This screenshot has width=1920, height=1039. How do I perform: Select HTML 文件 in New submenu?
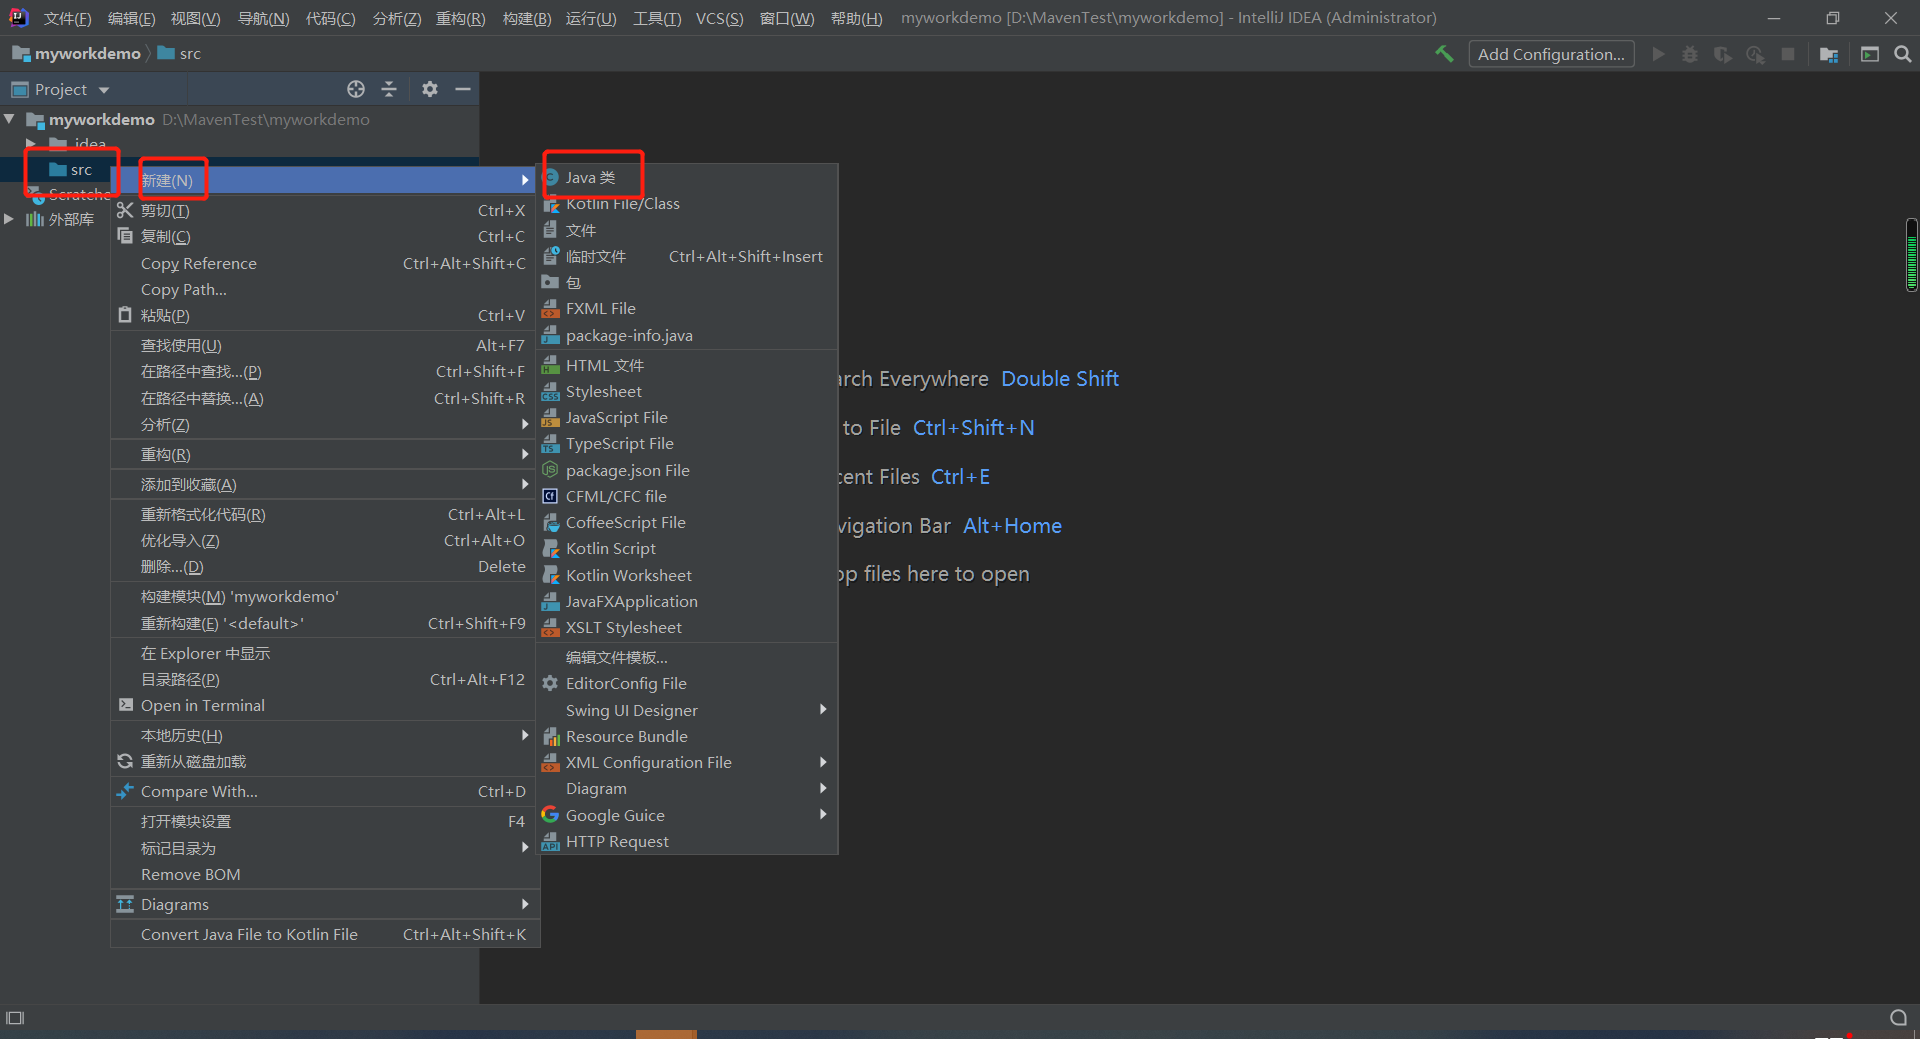(x=688, y=366)
